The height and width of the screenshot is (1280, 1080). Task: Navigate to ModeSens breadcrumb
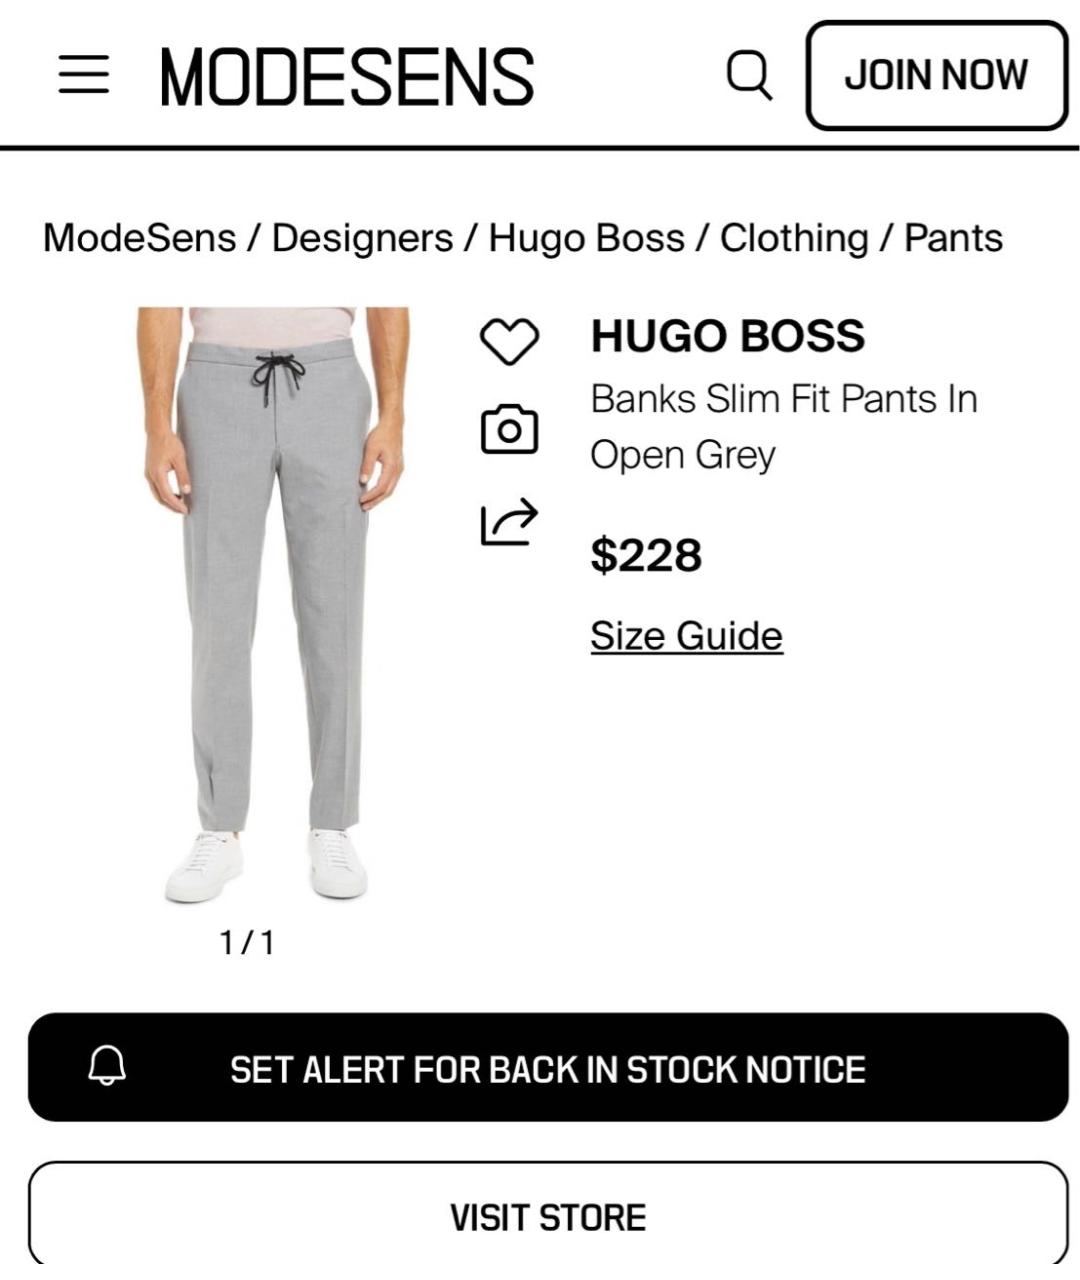140,238
